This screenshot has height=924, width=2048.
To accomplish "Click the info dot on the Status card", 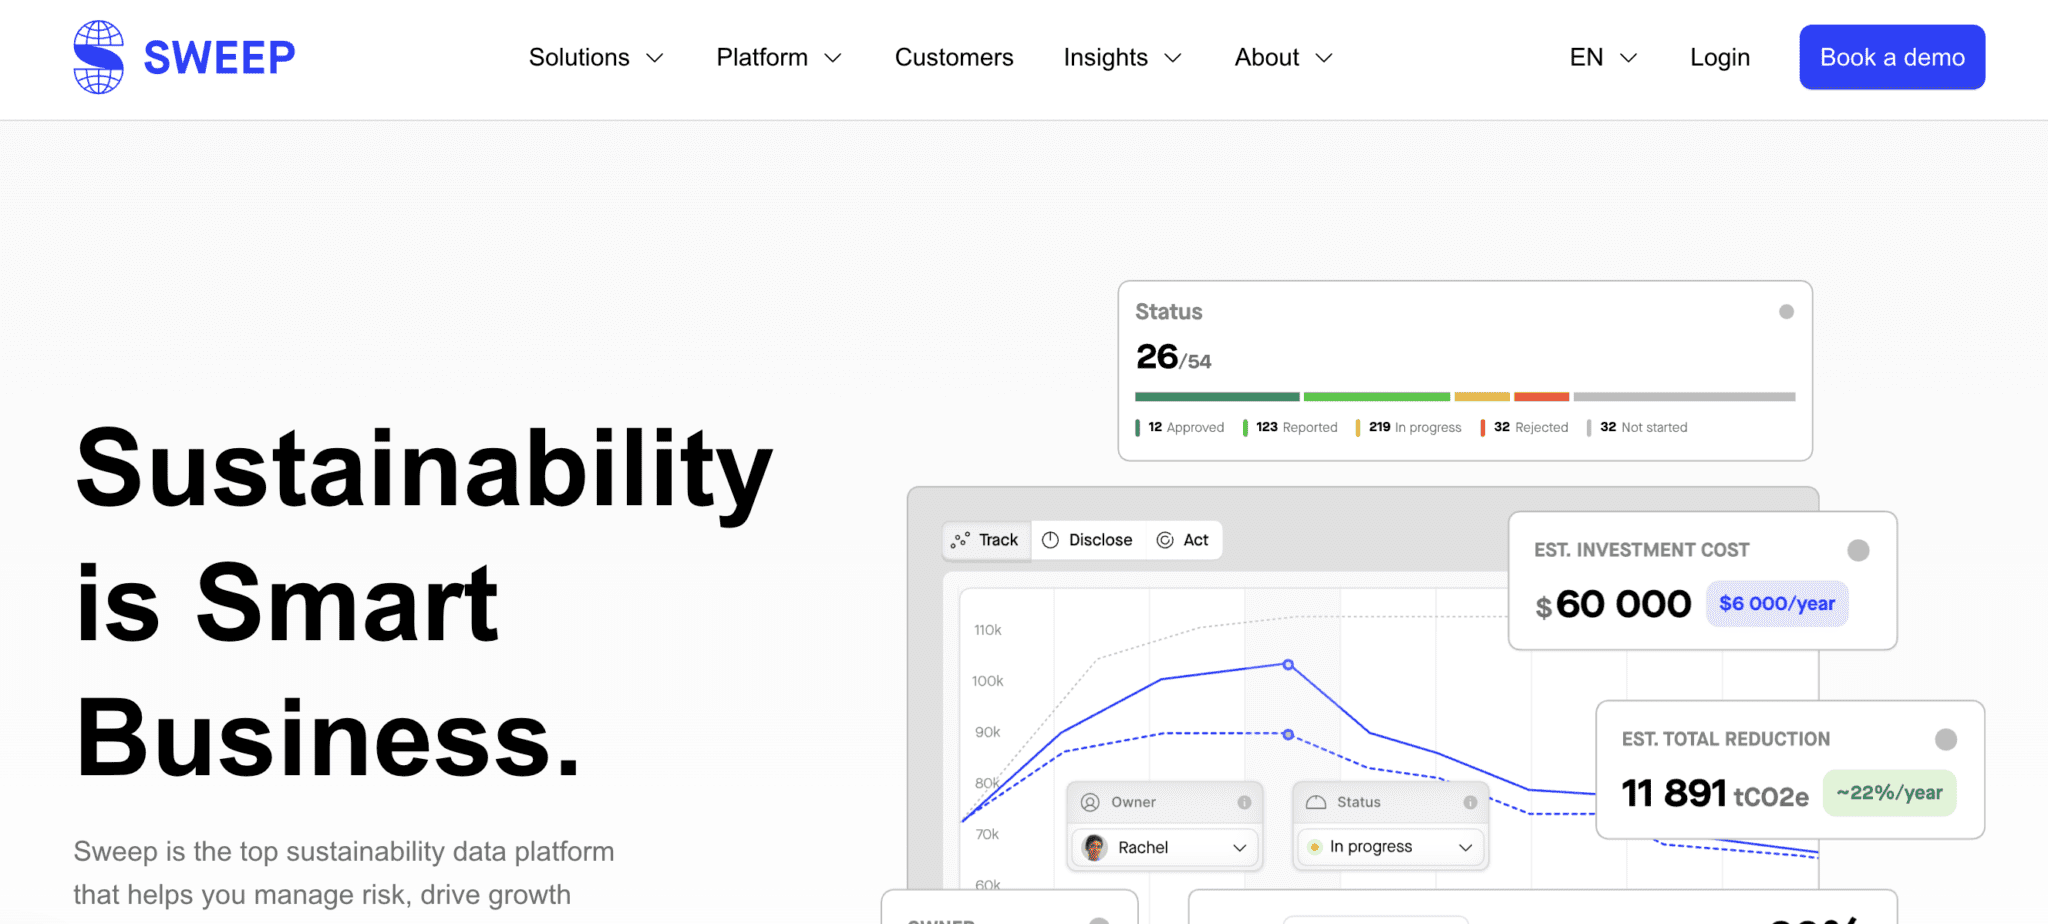I will click(x=1788, y=312).
